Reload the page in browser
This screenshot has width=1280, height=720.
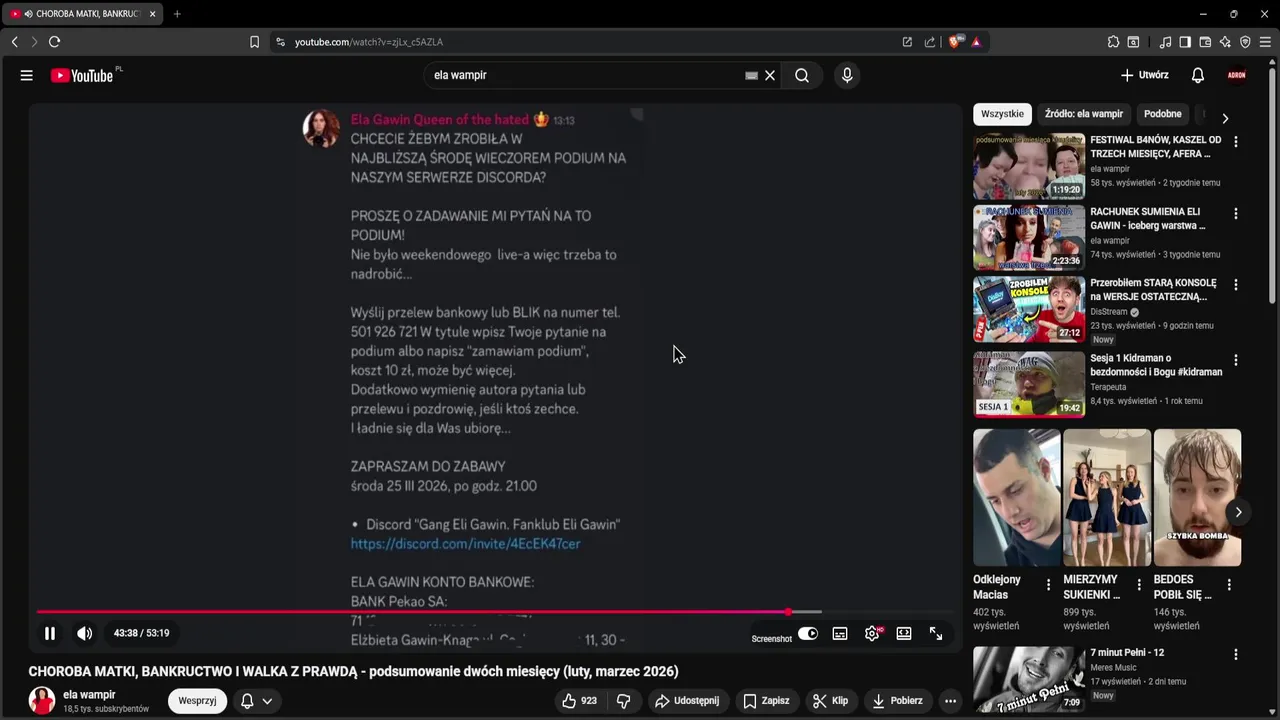(54, 42)
